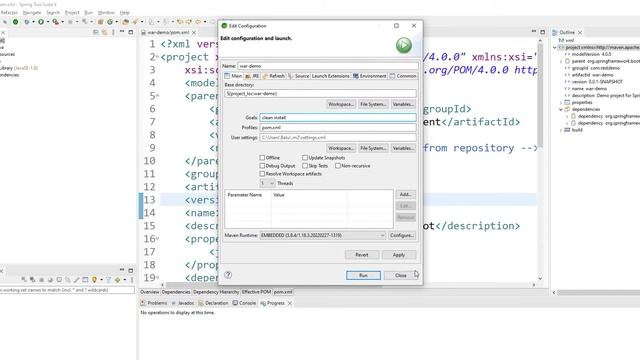This screenshot has height=360, width=640.
Task: Collapse the dependencies node in Outline
Action: point(561,109)
